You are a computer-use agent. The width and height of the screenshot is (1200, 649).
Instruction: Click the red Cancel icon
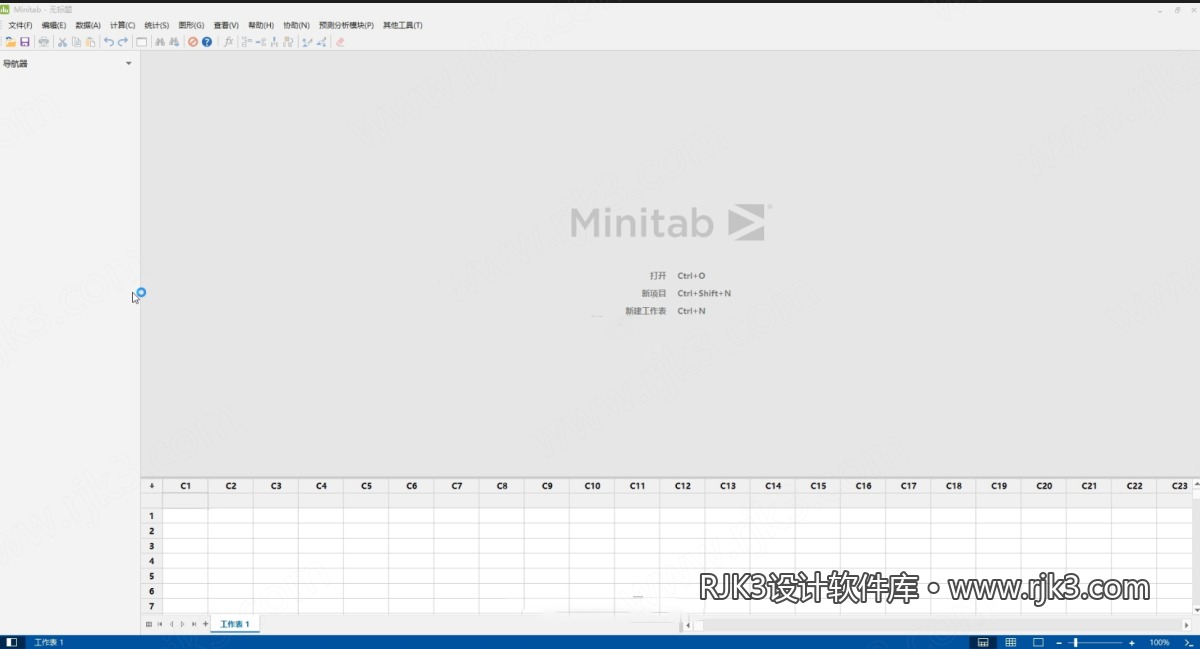pyautogui.click(x=193, y=42)
